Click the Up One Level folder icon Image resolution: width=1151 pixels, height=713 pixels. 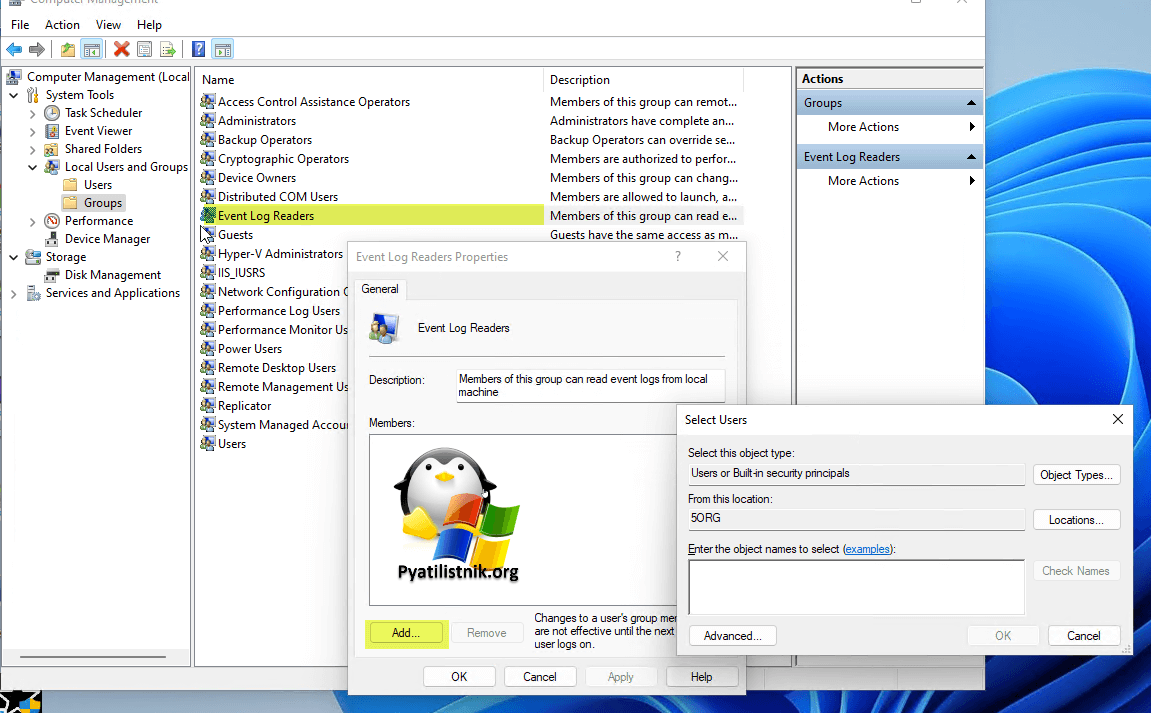[68, 49]
